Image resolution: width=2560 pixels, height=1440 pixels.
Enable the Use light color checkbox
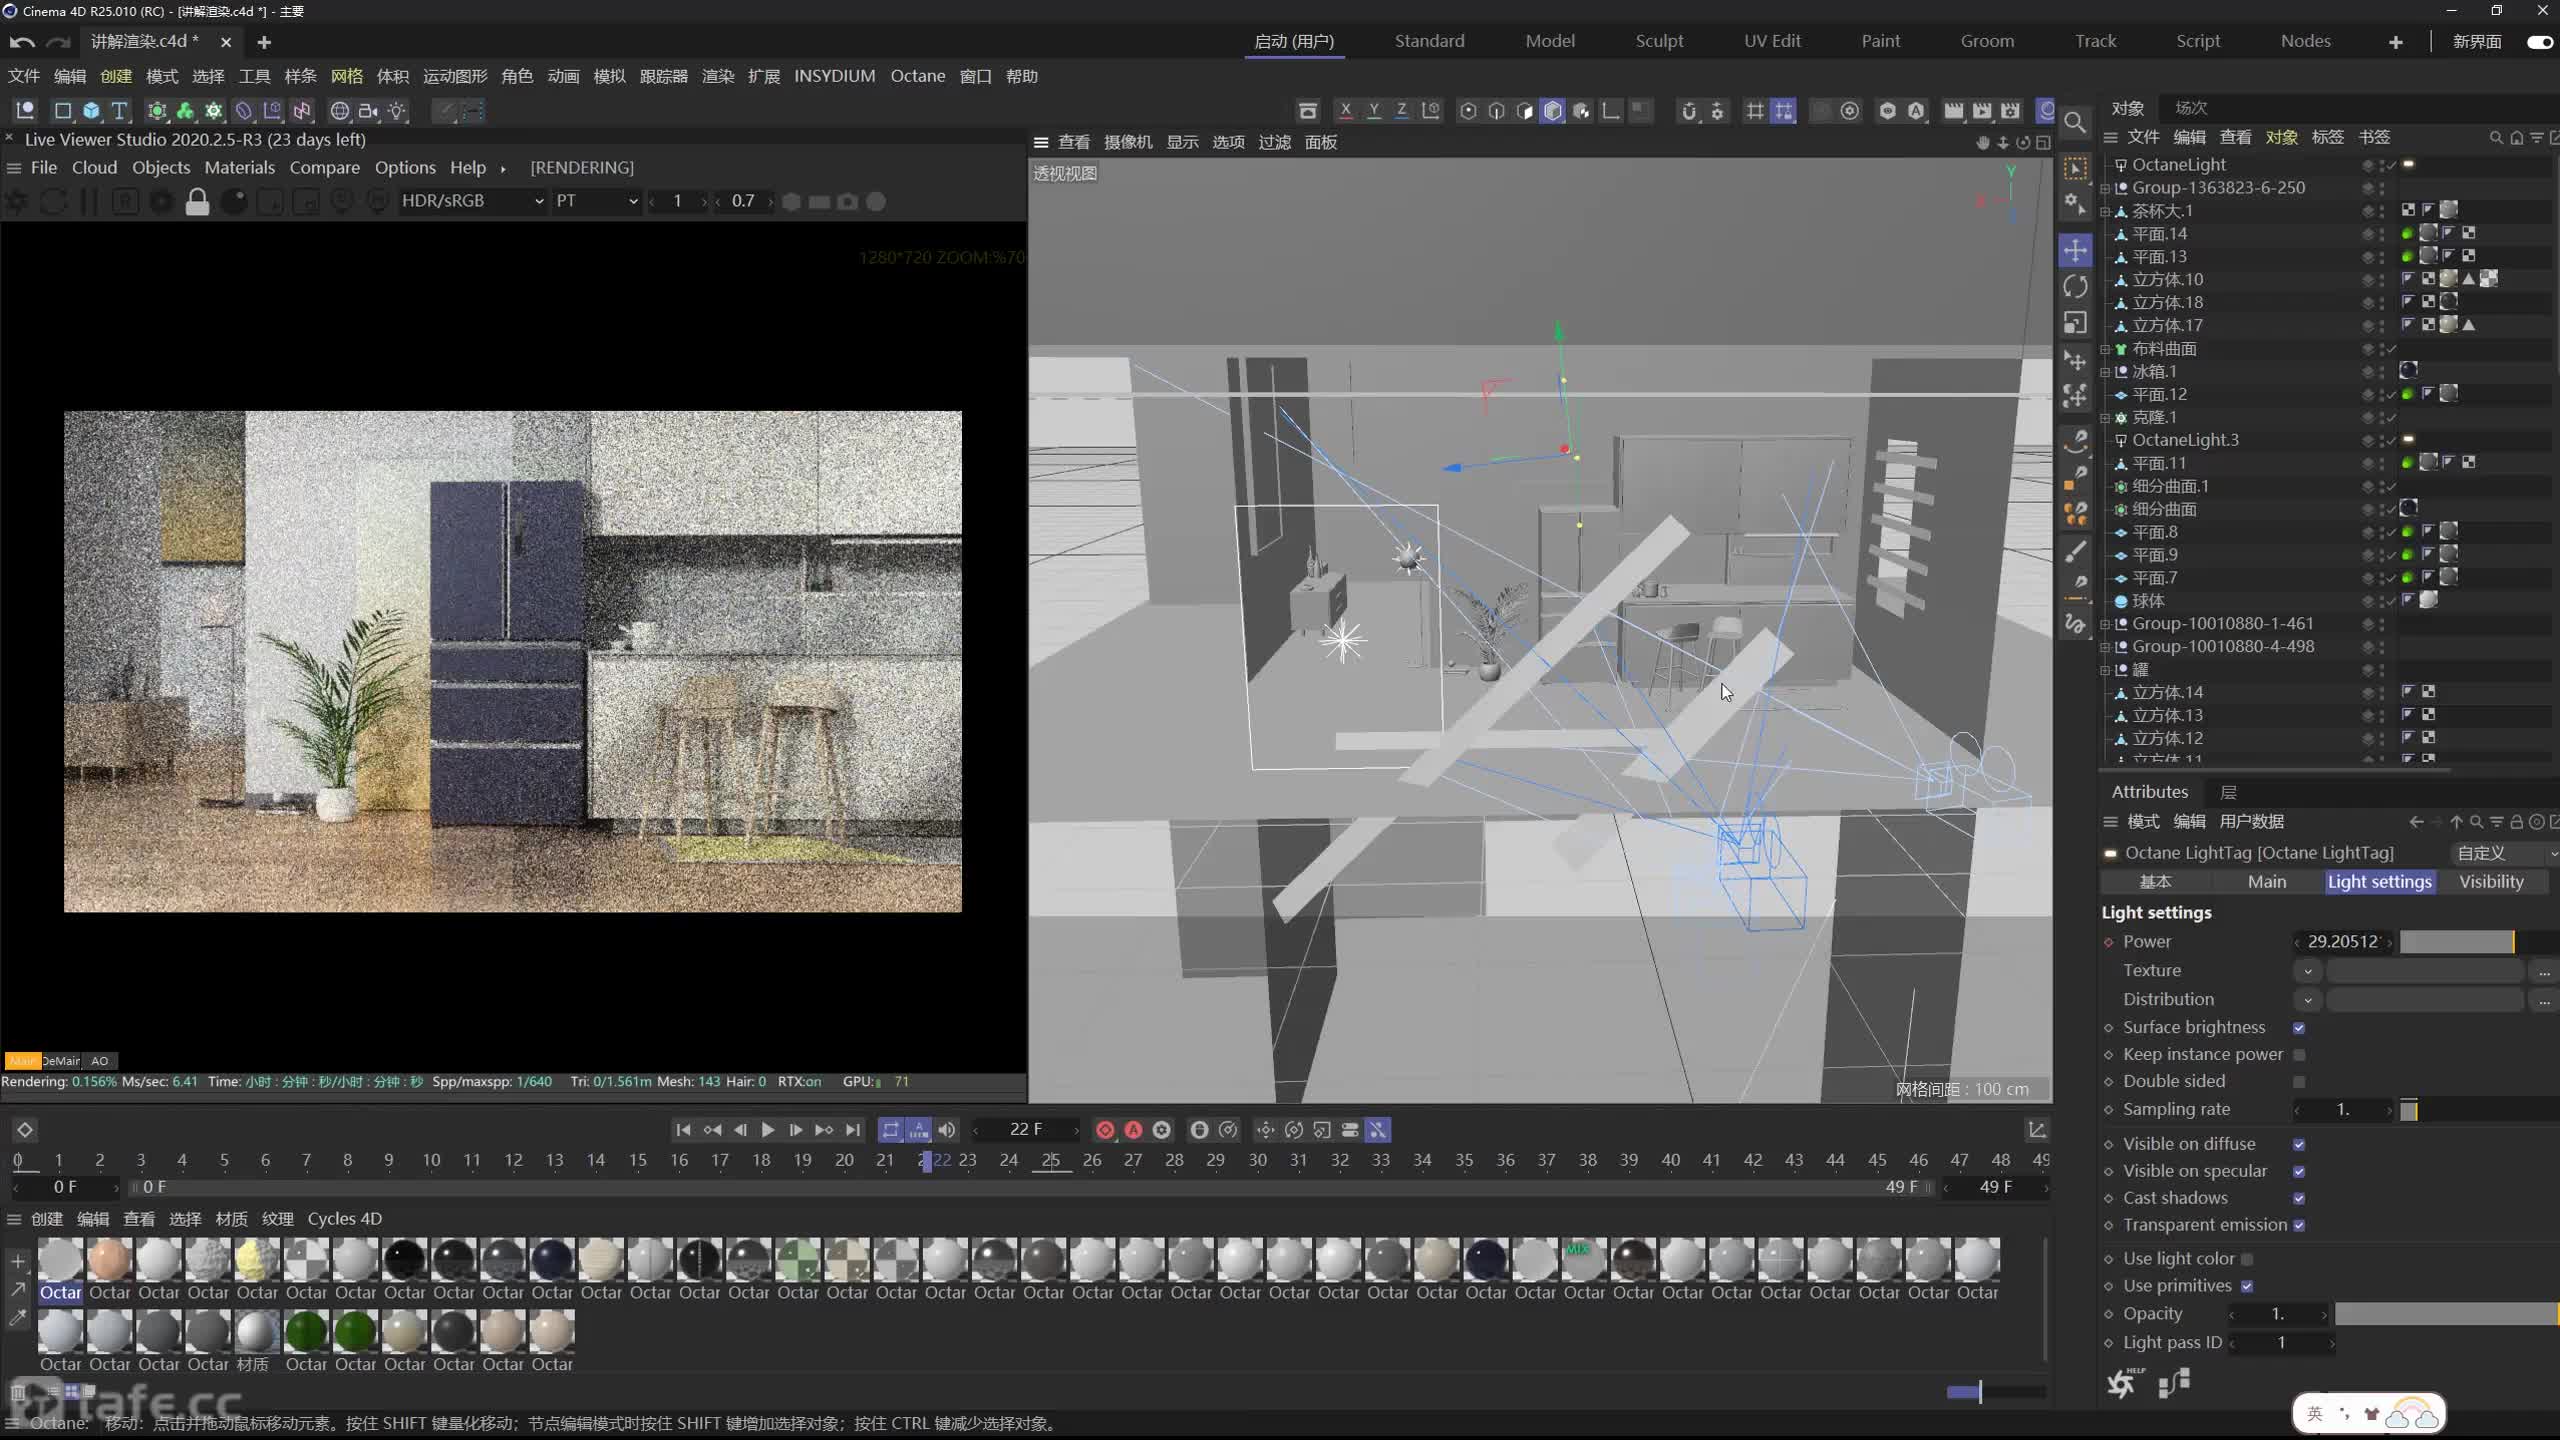2247,1259
